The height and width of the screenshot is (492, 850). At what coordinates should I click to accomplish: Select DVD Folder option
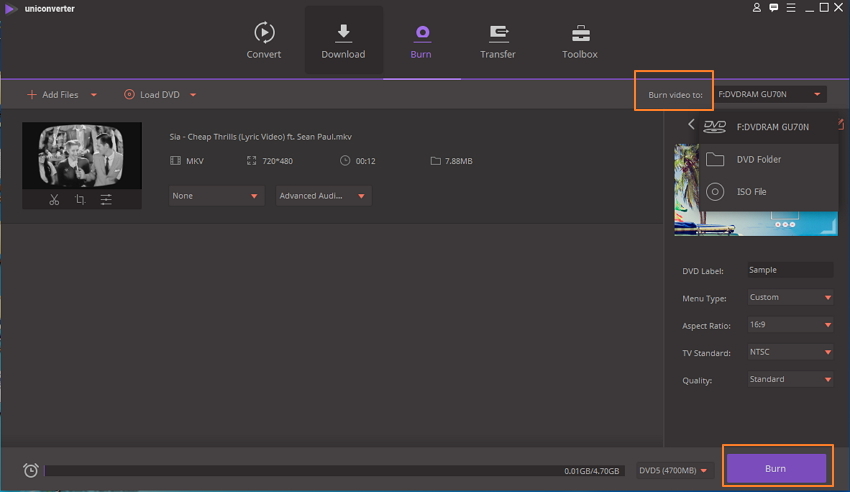pyautogui.click(x=768, y=159)
